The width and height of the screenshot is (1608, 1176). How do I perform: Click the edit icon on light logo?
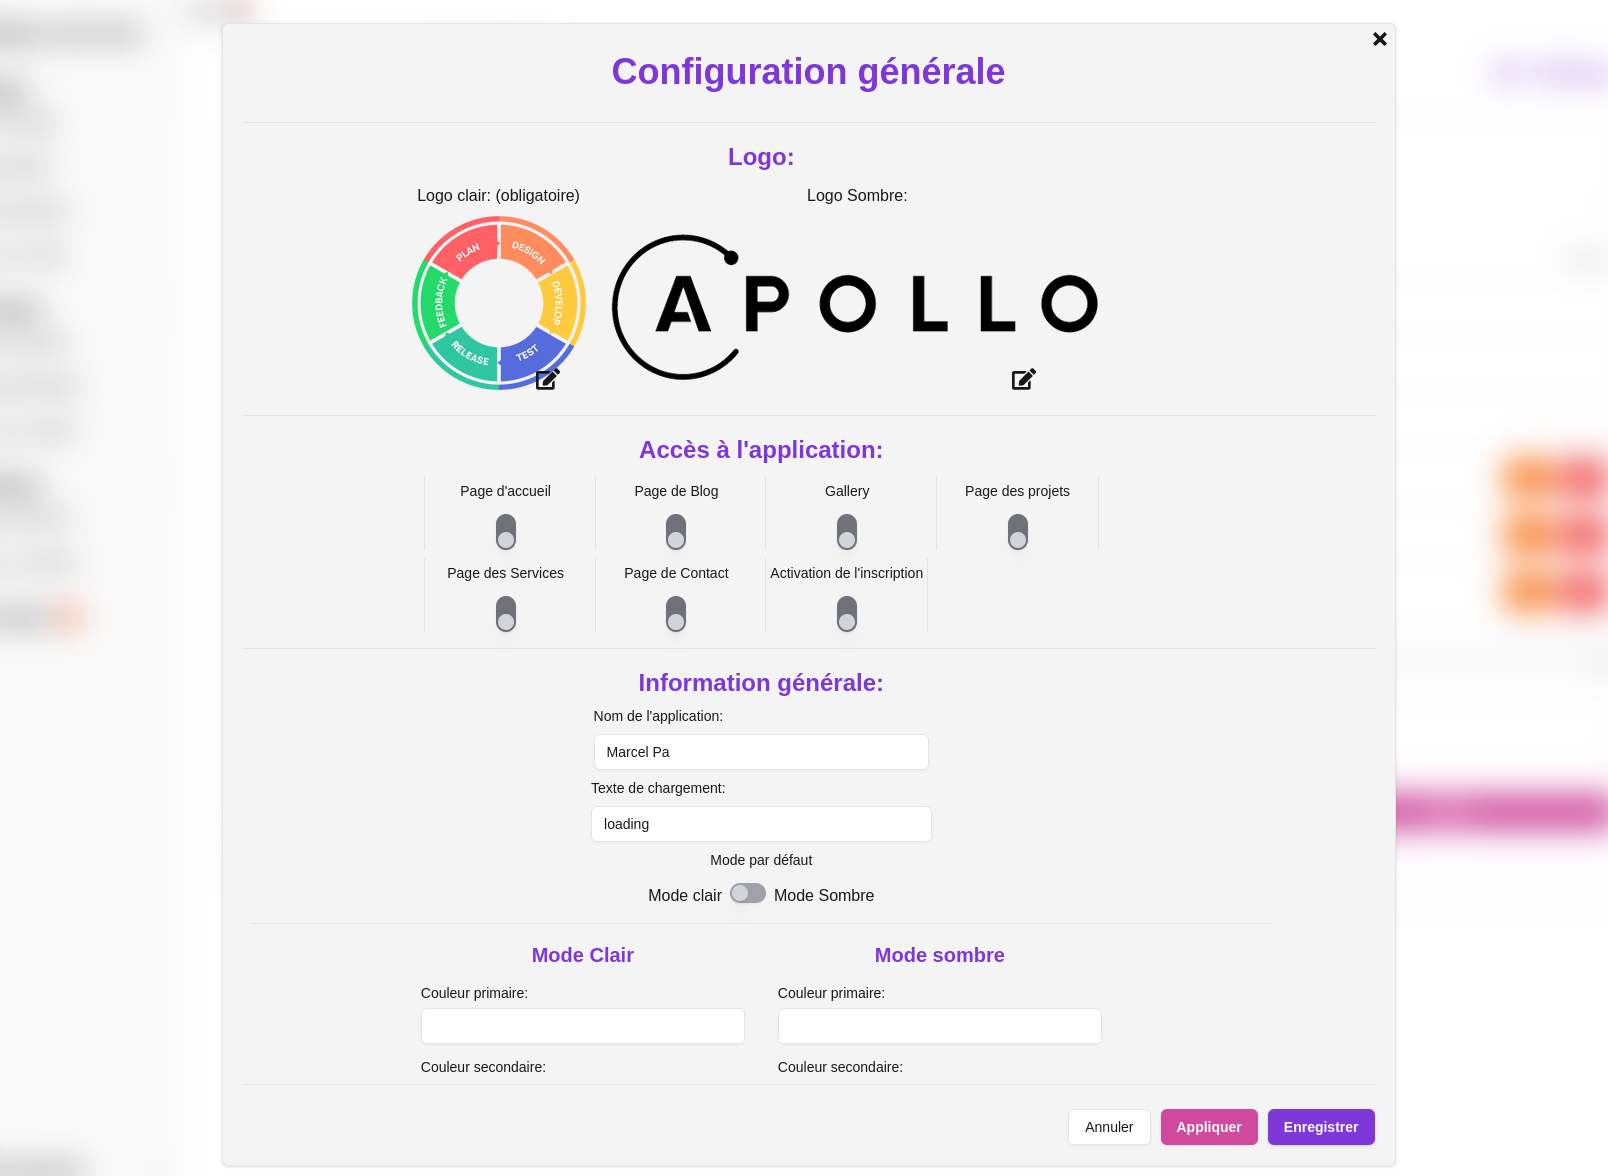pos(547,379)
